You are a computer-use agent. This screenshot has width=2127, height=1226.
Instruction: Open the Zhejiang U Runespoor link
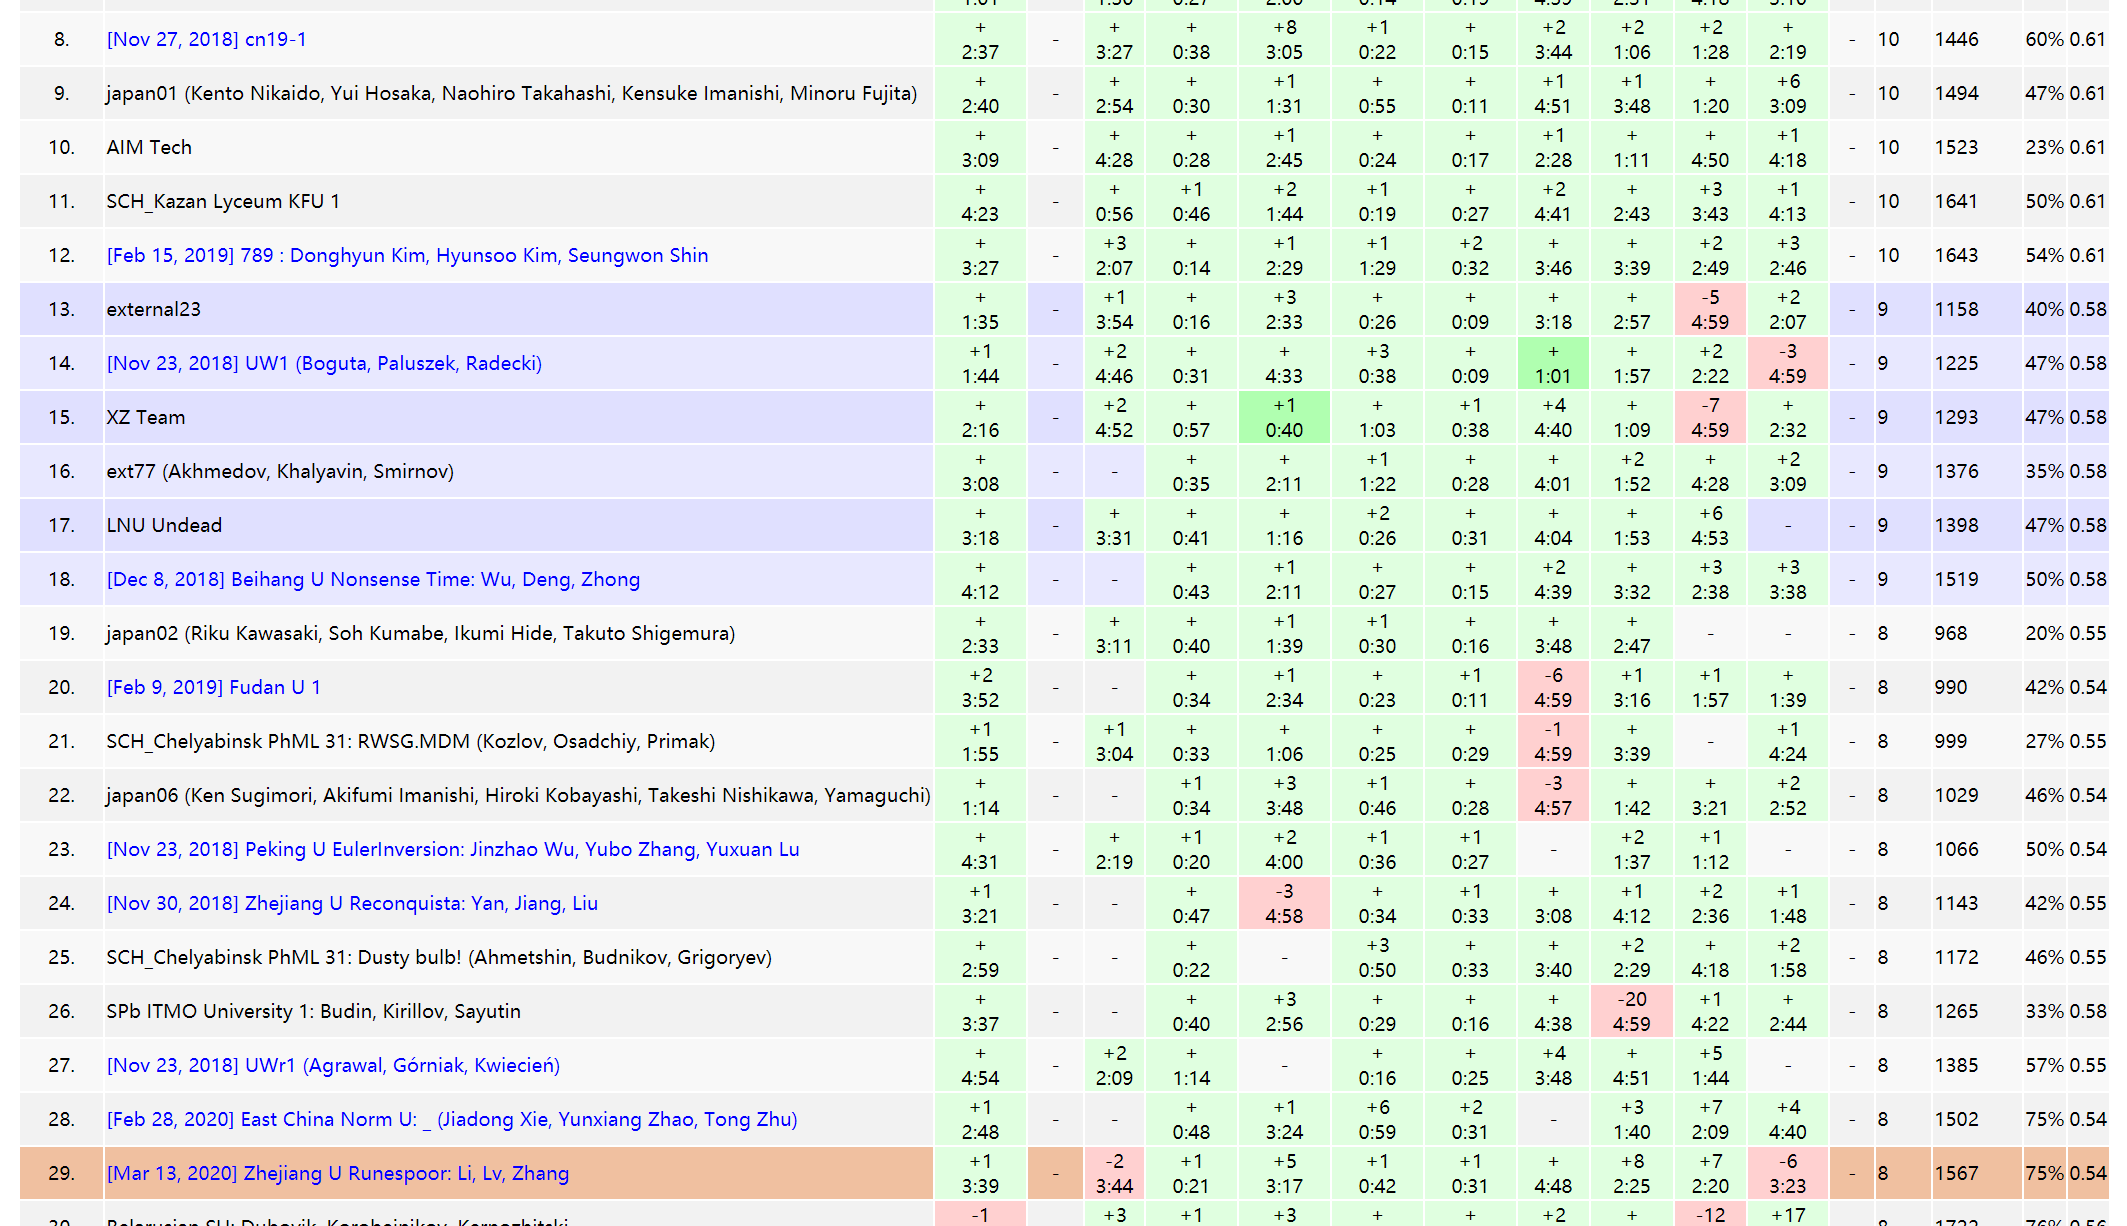pos(338,1173)
